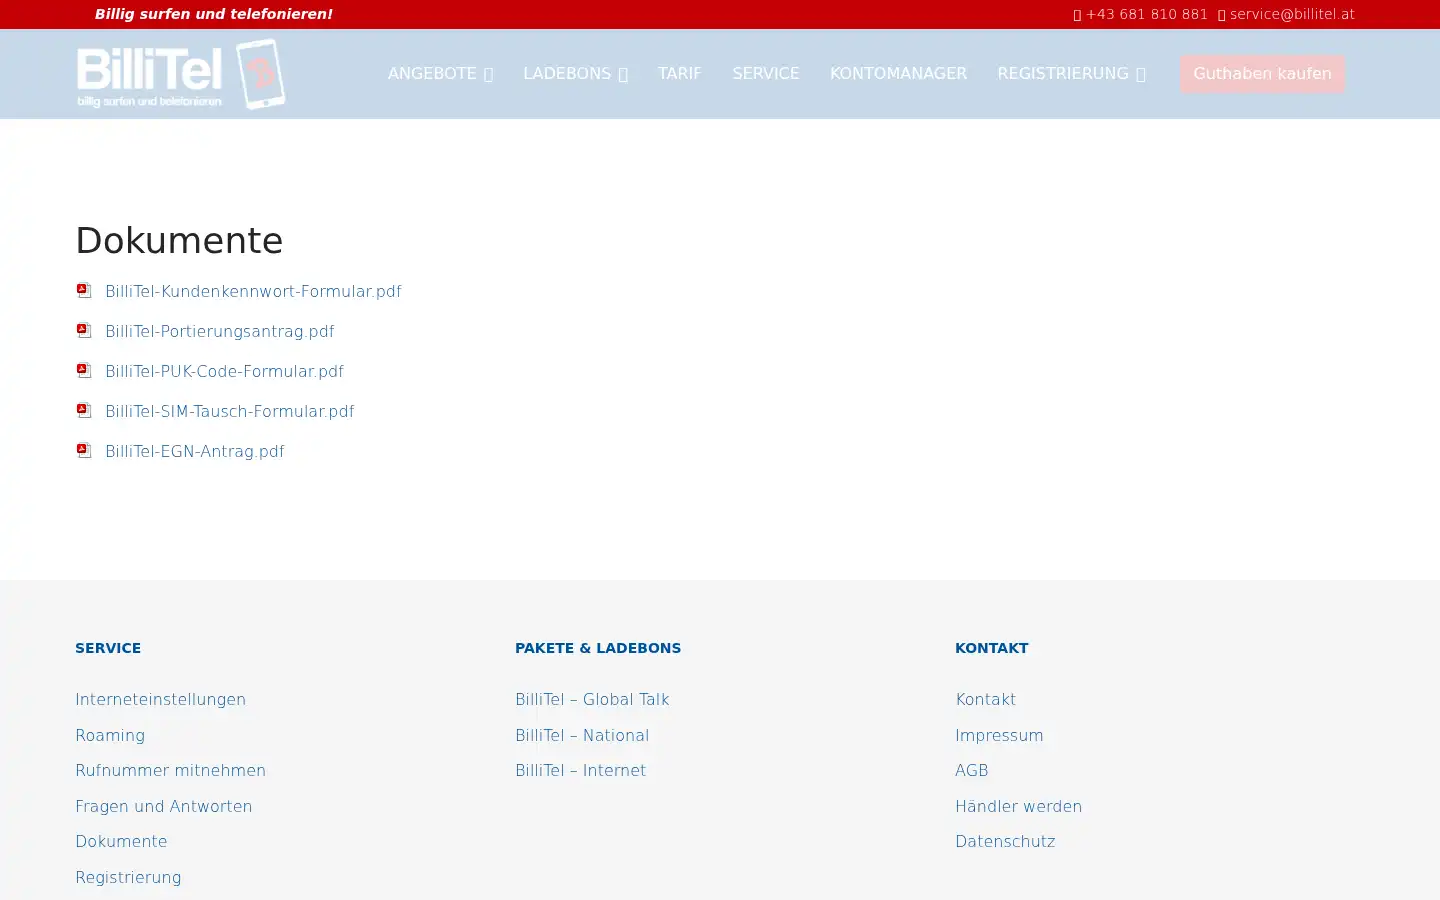Open Registrierung footer link
This screenshot has width=1440, height=900.
point(128,877)
